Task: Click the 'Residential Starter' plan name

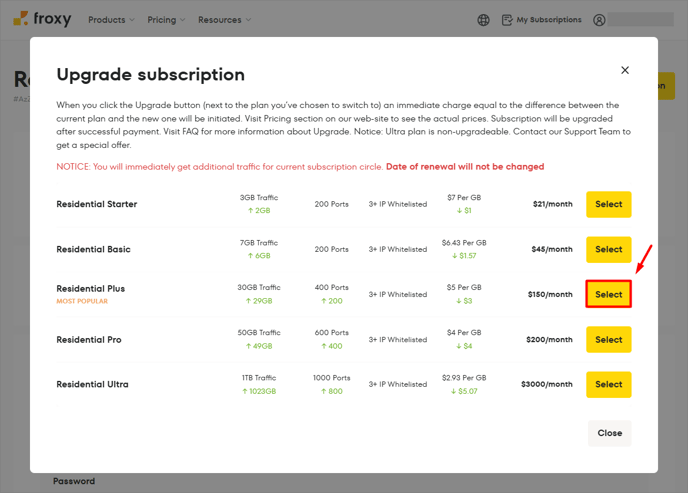Action: coord(97,204)
